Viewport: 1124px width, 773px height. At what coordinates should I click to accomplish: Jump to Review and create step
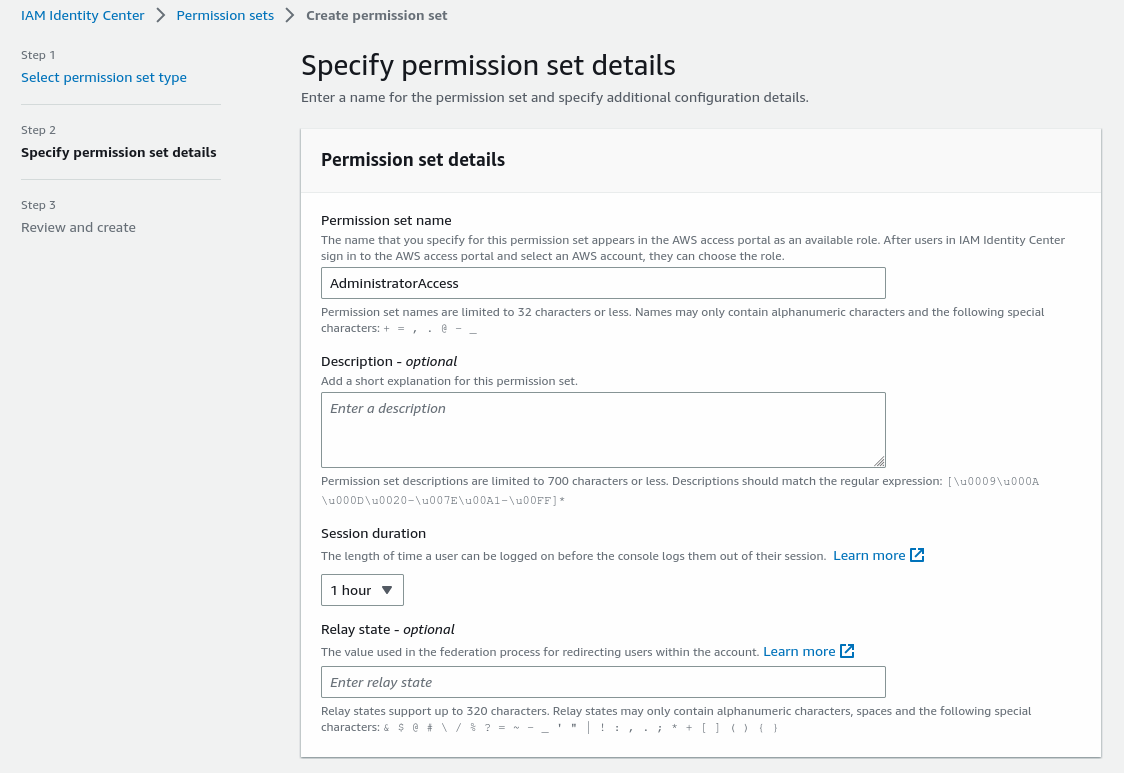point(78,227)
